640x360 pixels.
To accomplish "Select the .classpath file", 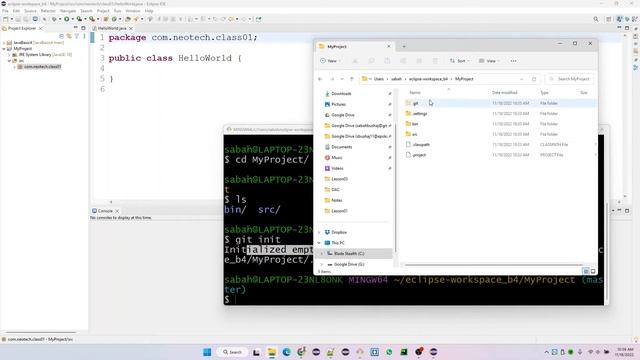I will click(x=421, y=144).
